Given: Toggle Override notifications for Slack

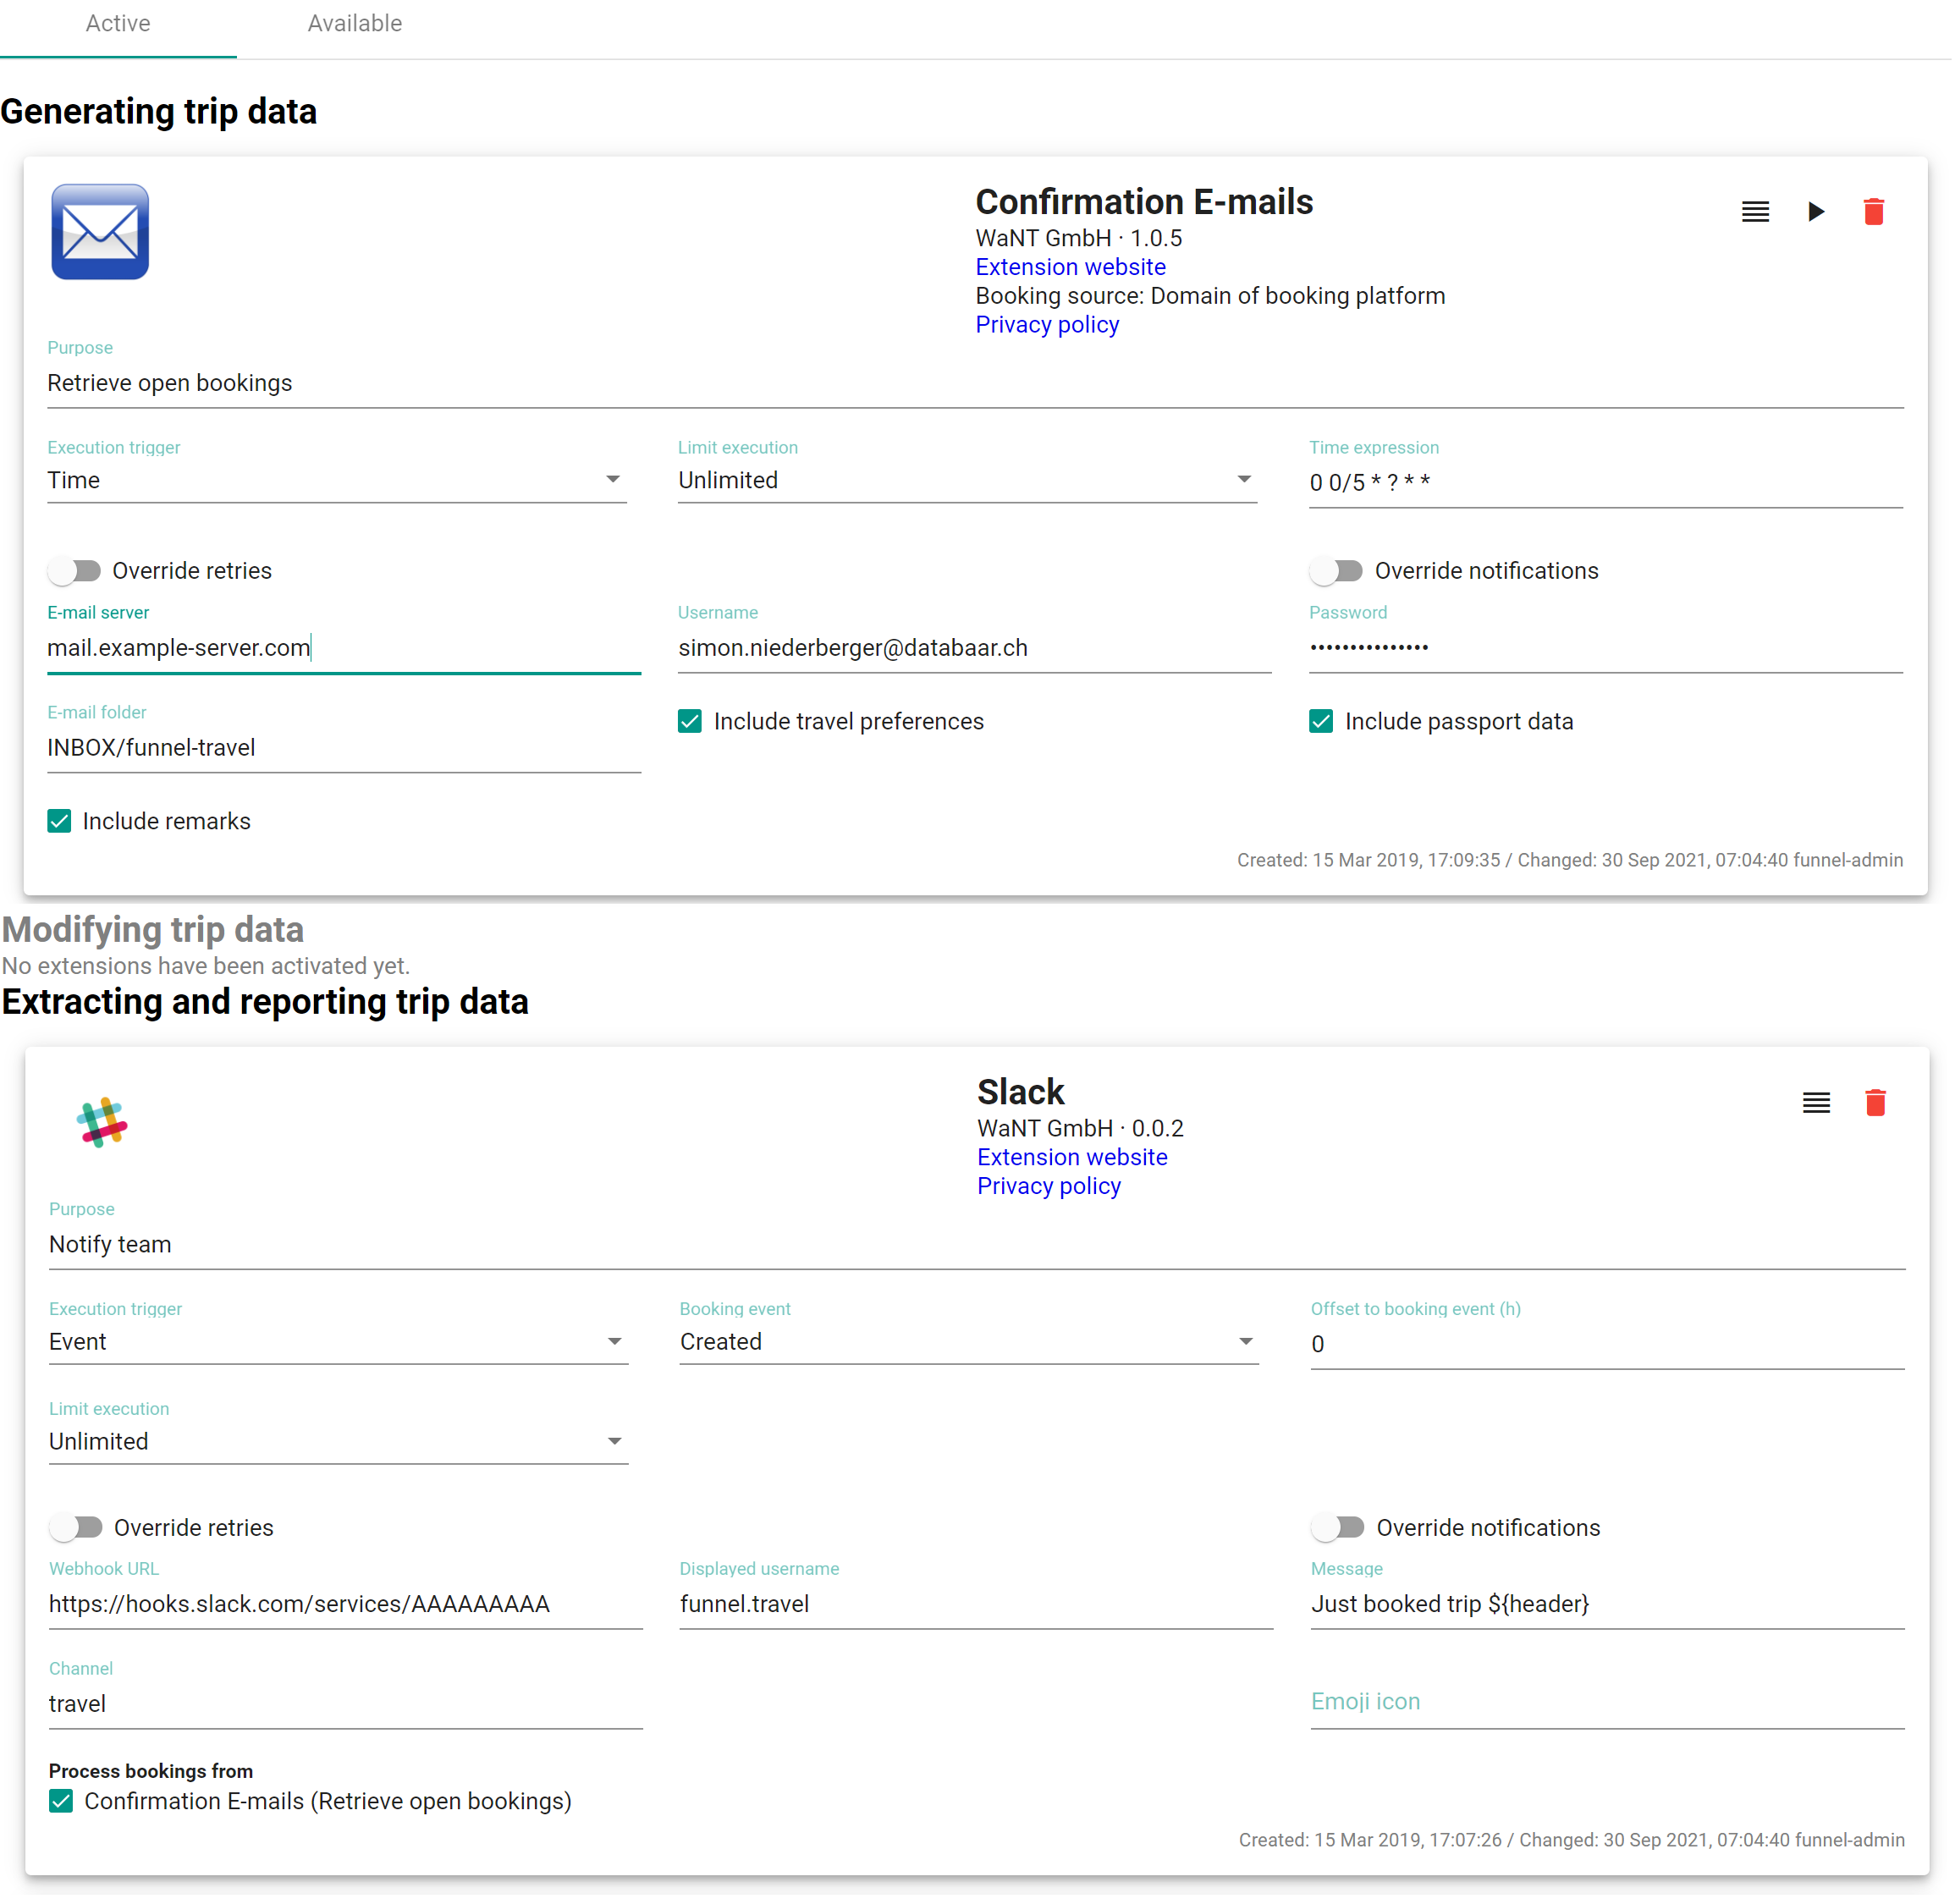Looking at the screenshot, I should pos(1340,1530).
